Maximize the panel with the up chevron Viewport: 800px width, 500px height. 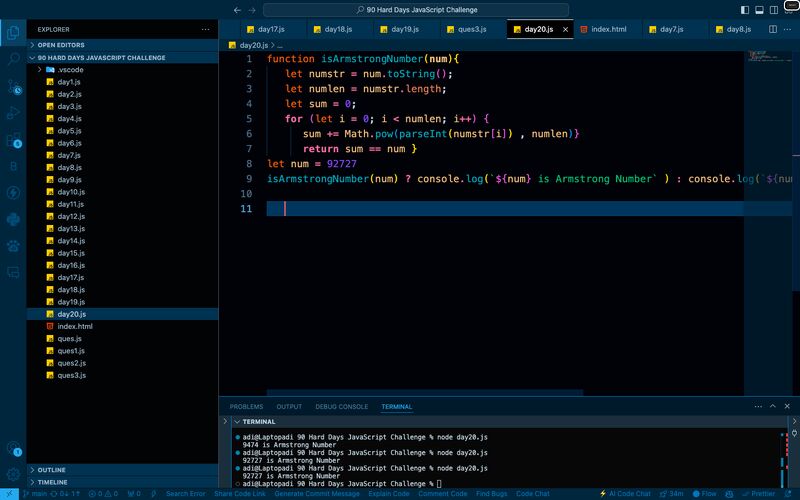[x=772, y=406]
